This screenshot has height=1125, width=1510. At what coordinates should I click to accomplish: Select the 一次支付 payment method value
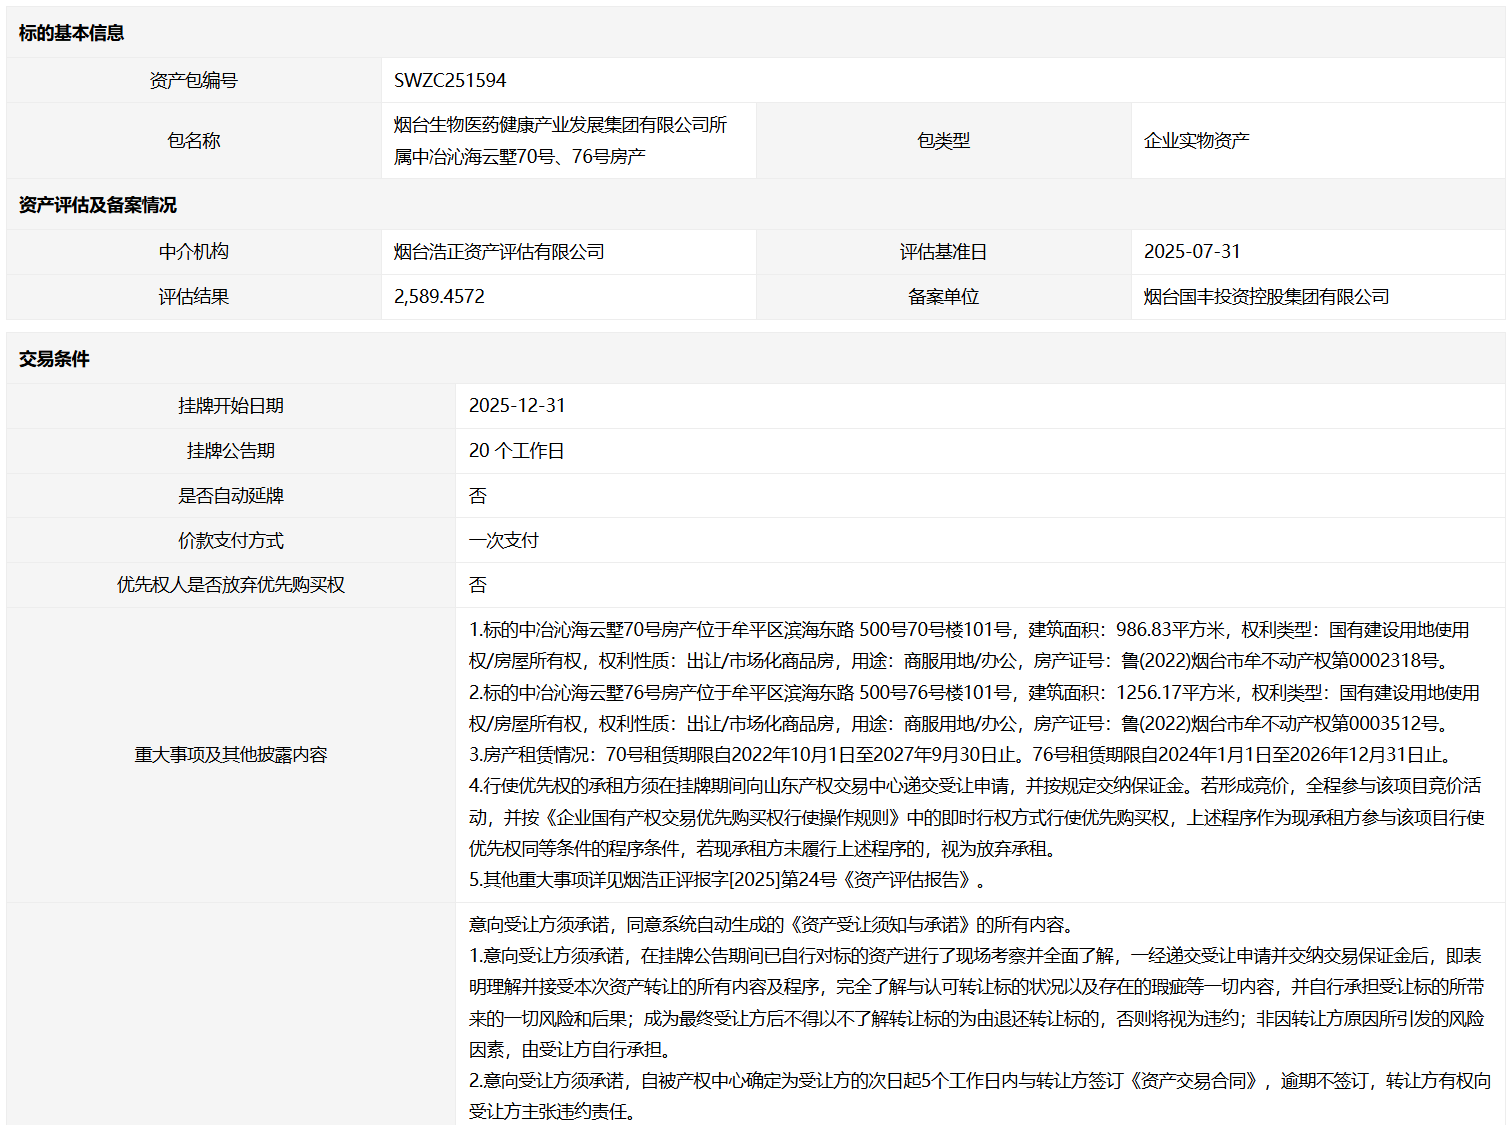pyautogui.click(x=503, y=541)
